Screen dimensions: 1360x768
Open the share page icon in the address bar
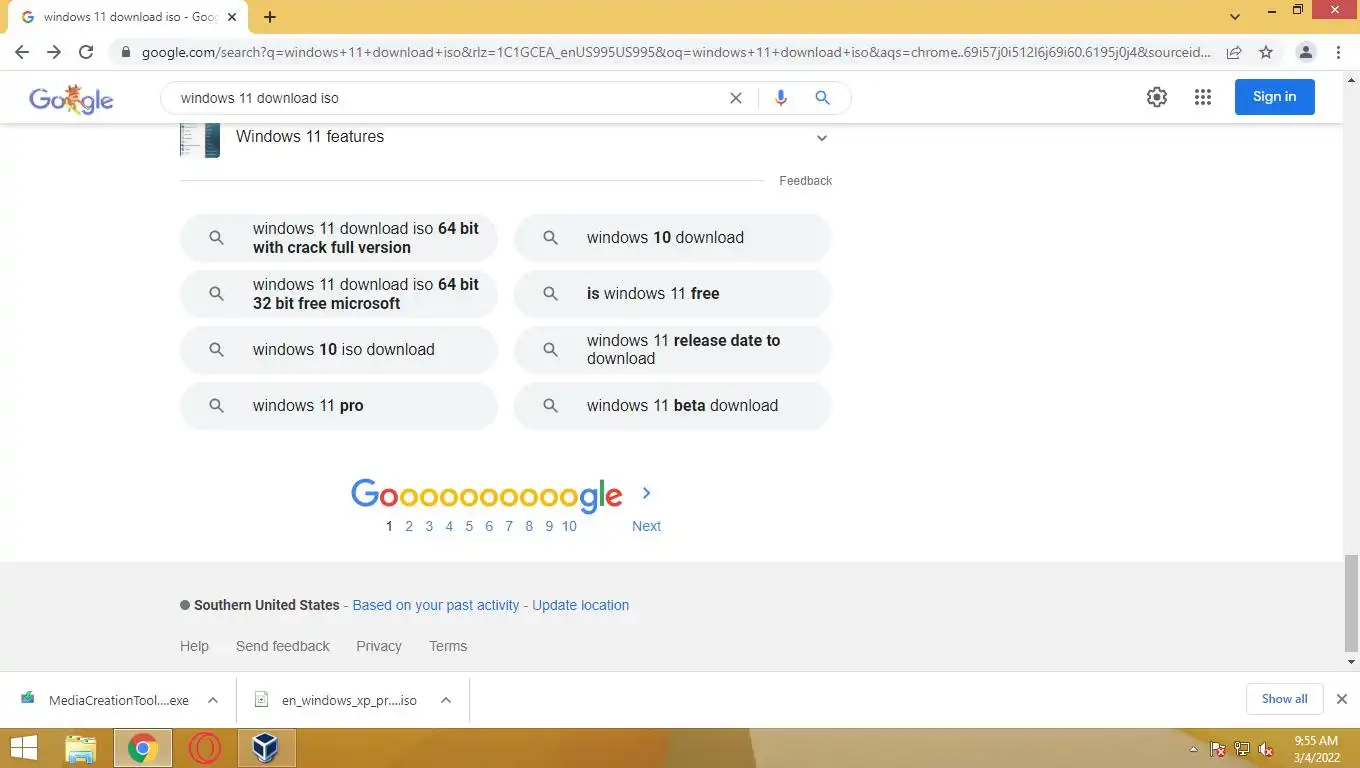point(1234,52)
